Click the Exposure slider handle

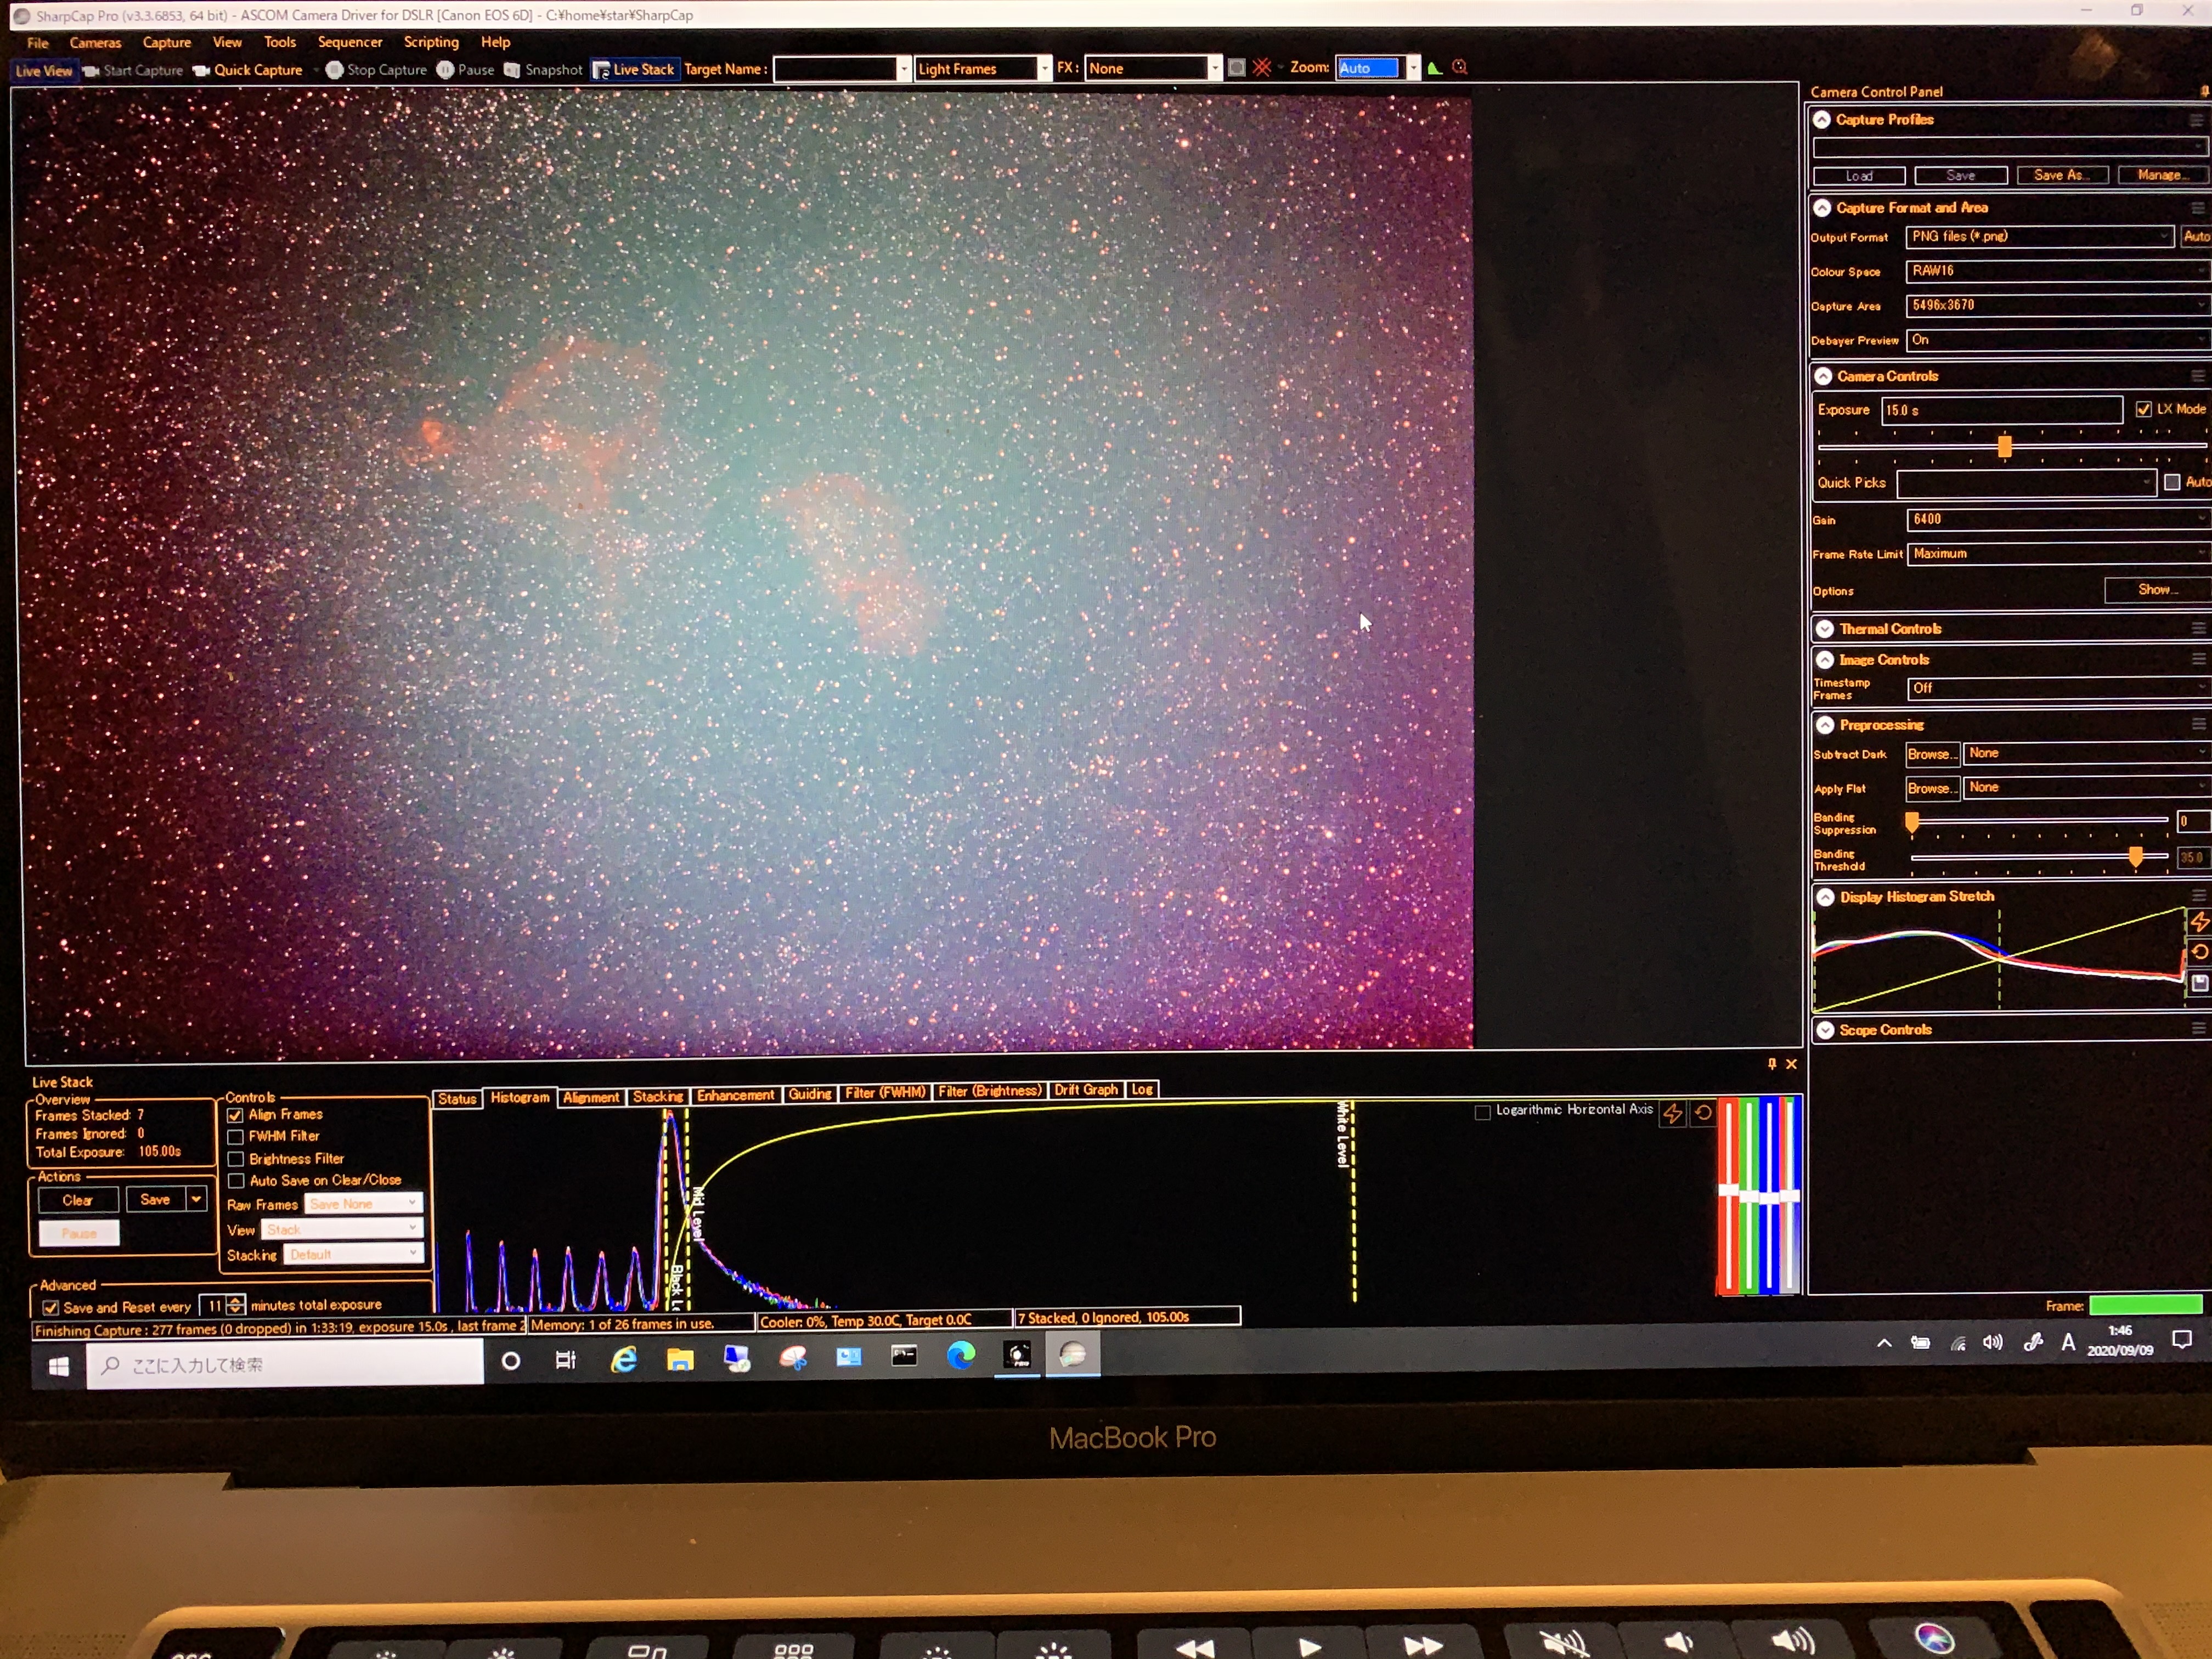(x=2004, y=446)
